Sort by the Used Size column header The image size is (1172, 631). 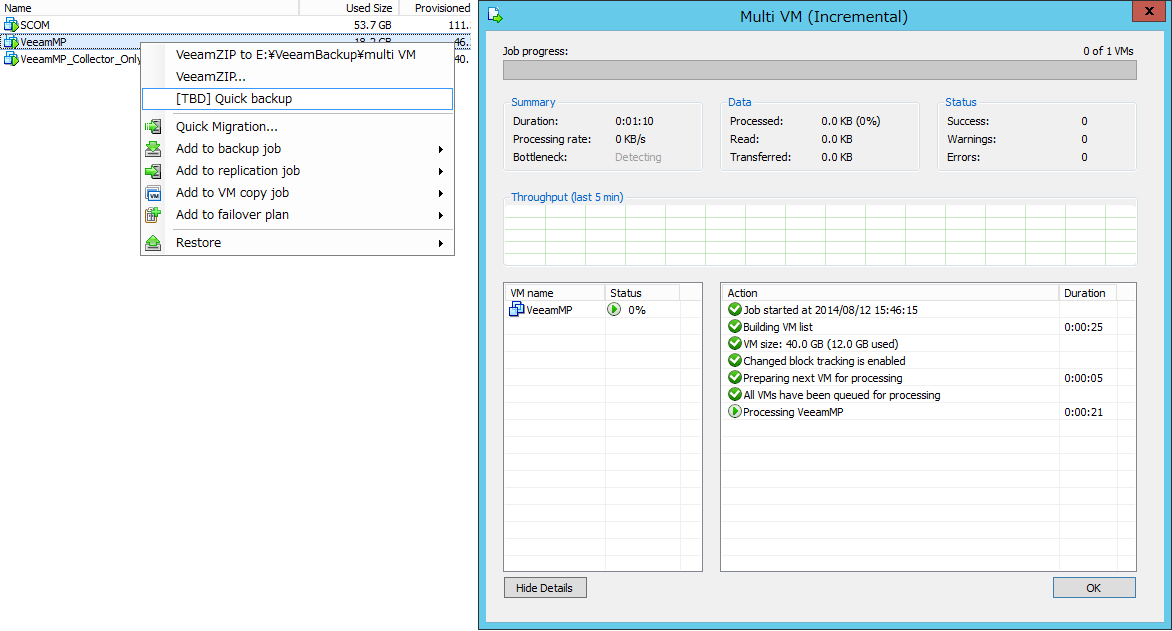(349, 8)
